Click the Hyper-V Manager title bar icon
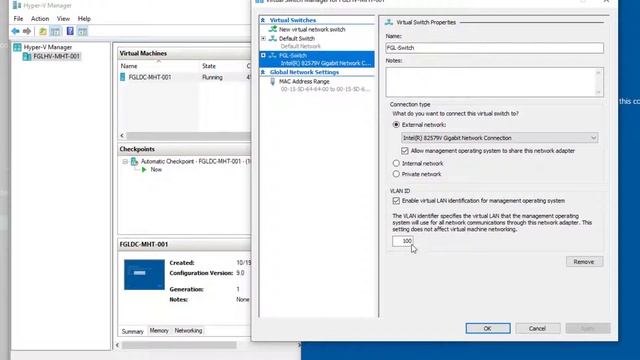Image resolution: width=640 pixels, height=360 pixels. point(17,5)
